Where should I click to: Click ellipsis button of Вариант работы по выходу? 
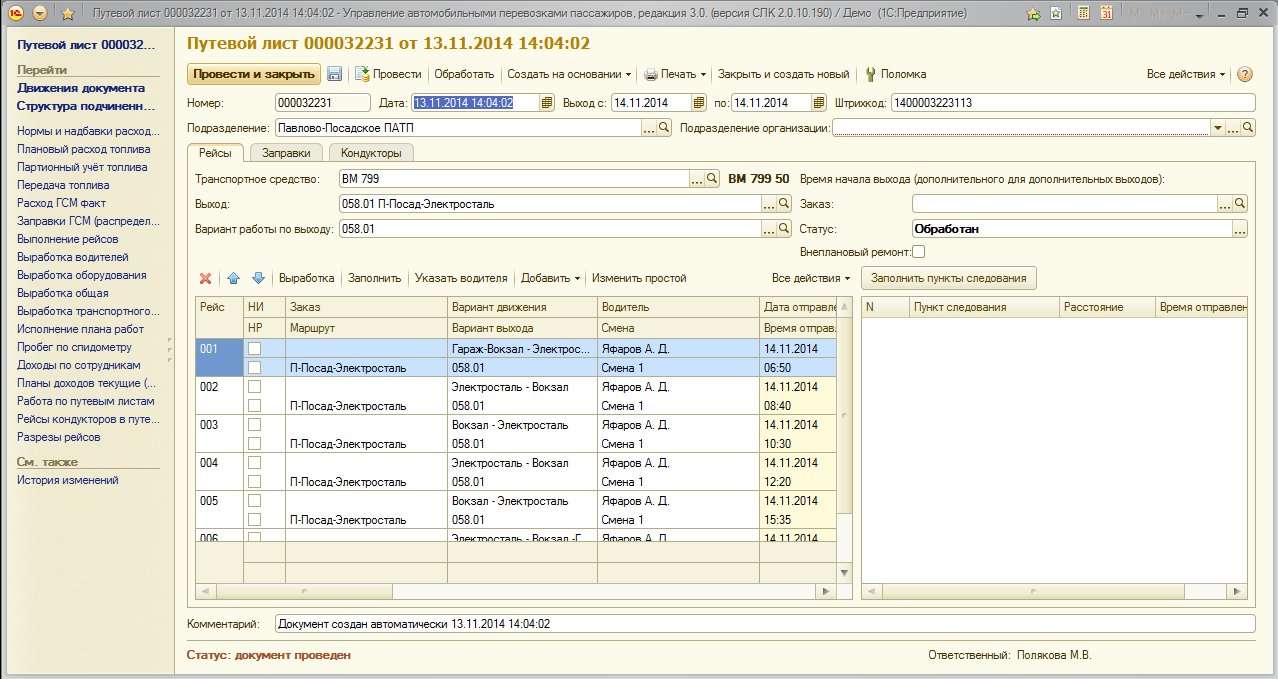(770, 229)
